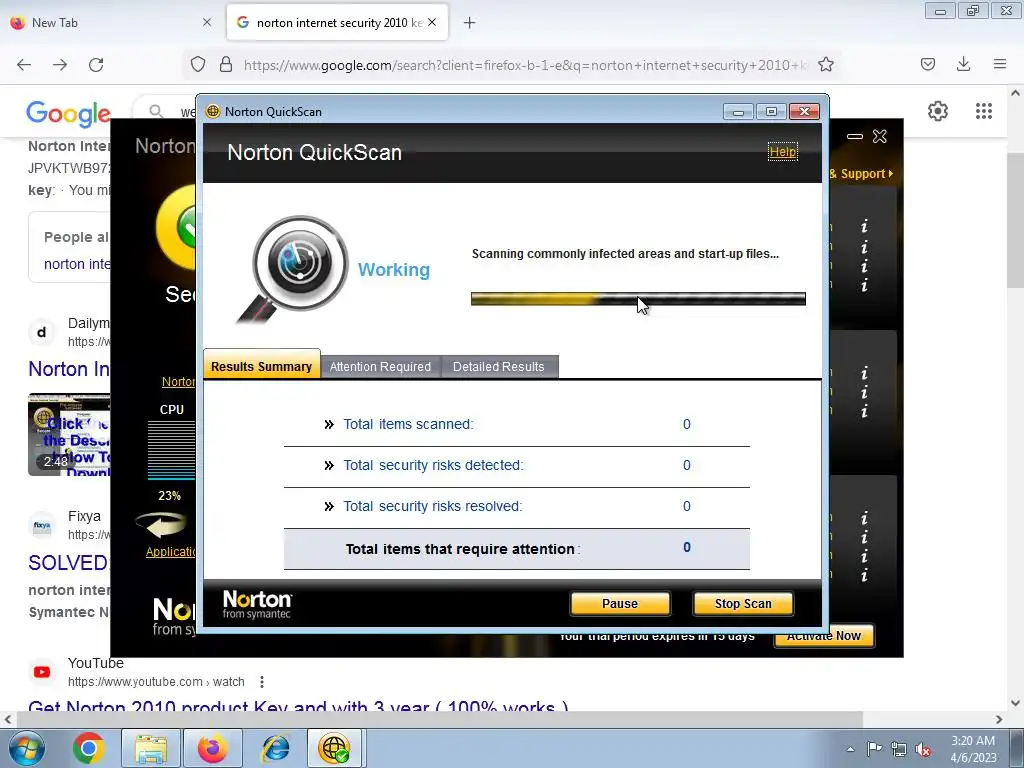Go back in Firefox
Image resolution: width=1024 pixels, height=768 pixels.
pos(24,65)
